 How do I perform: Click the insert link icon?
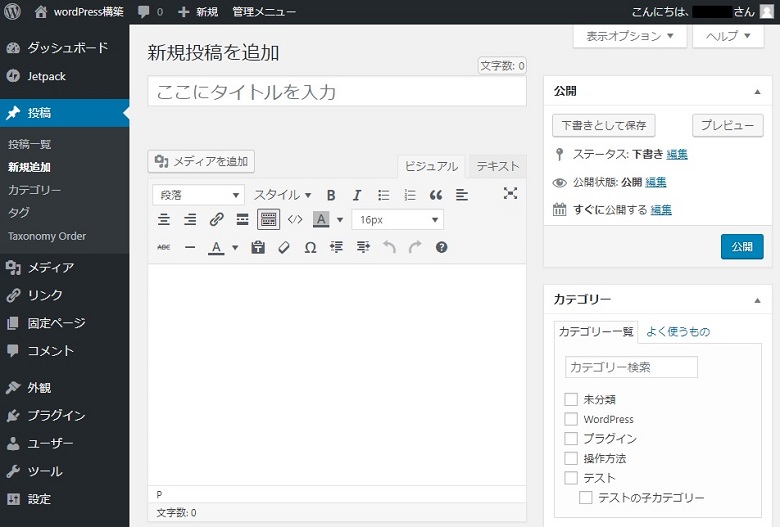216,220
